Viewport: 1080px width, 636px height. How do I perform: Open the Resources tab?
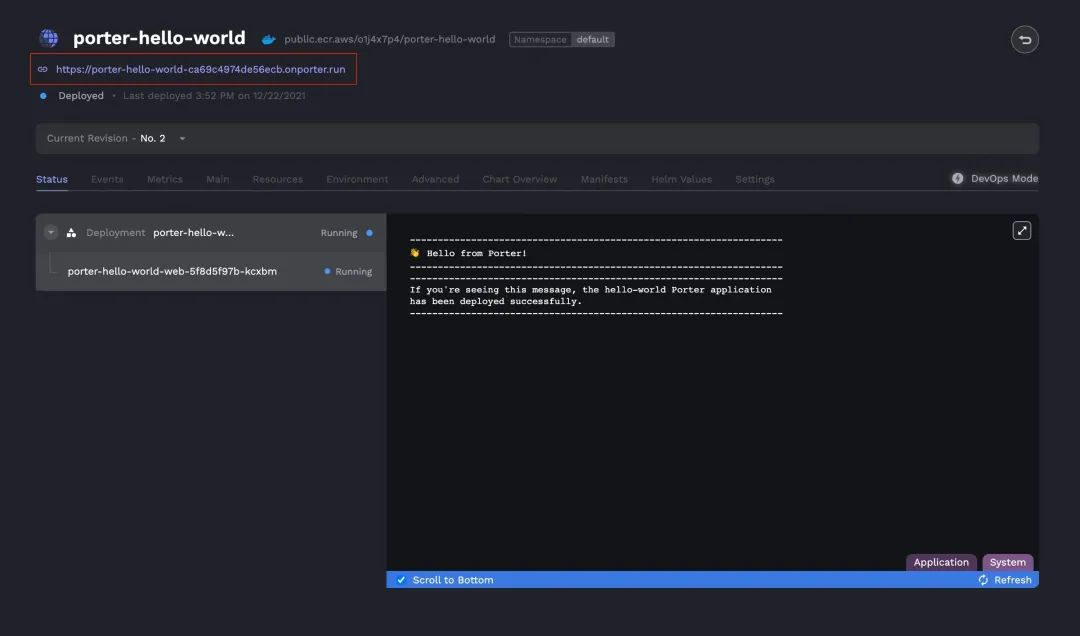pos(278,179)
